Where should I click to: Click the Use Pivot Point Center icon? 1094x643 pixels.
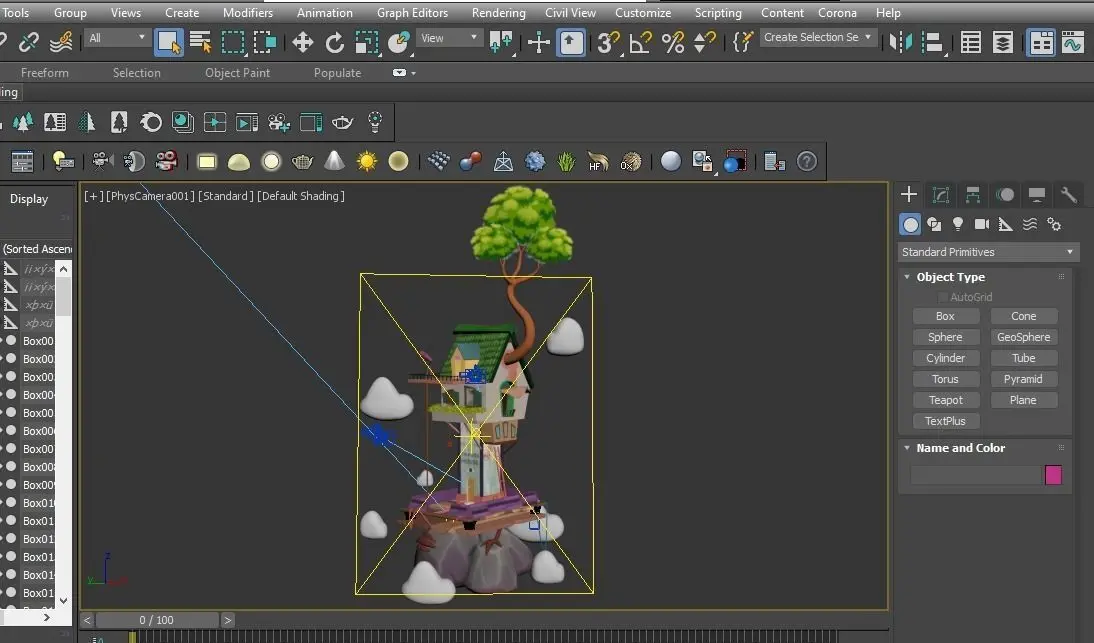[x=501, y=43]
